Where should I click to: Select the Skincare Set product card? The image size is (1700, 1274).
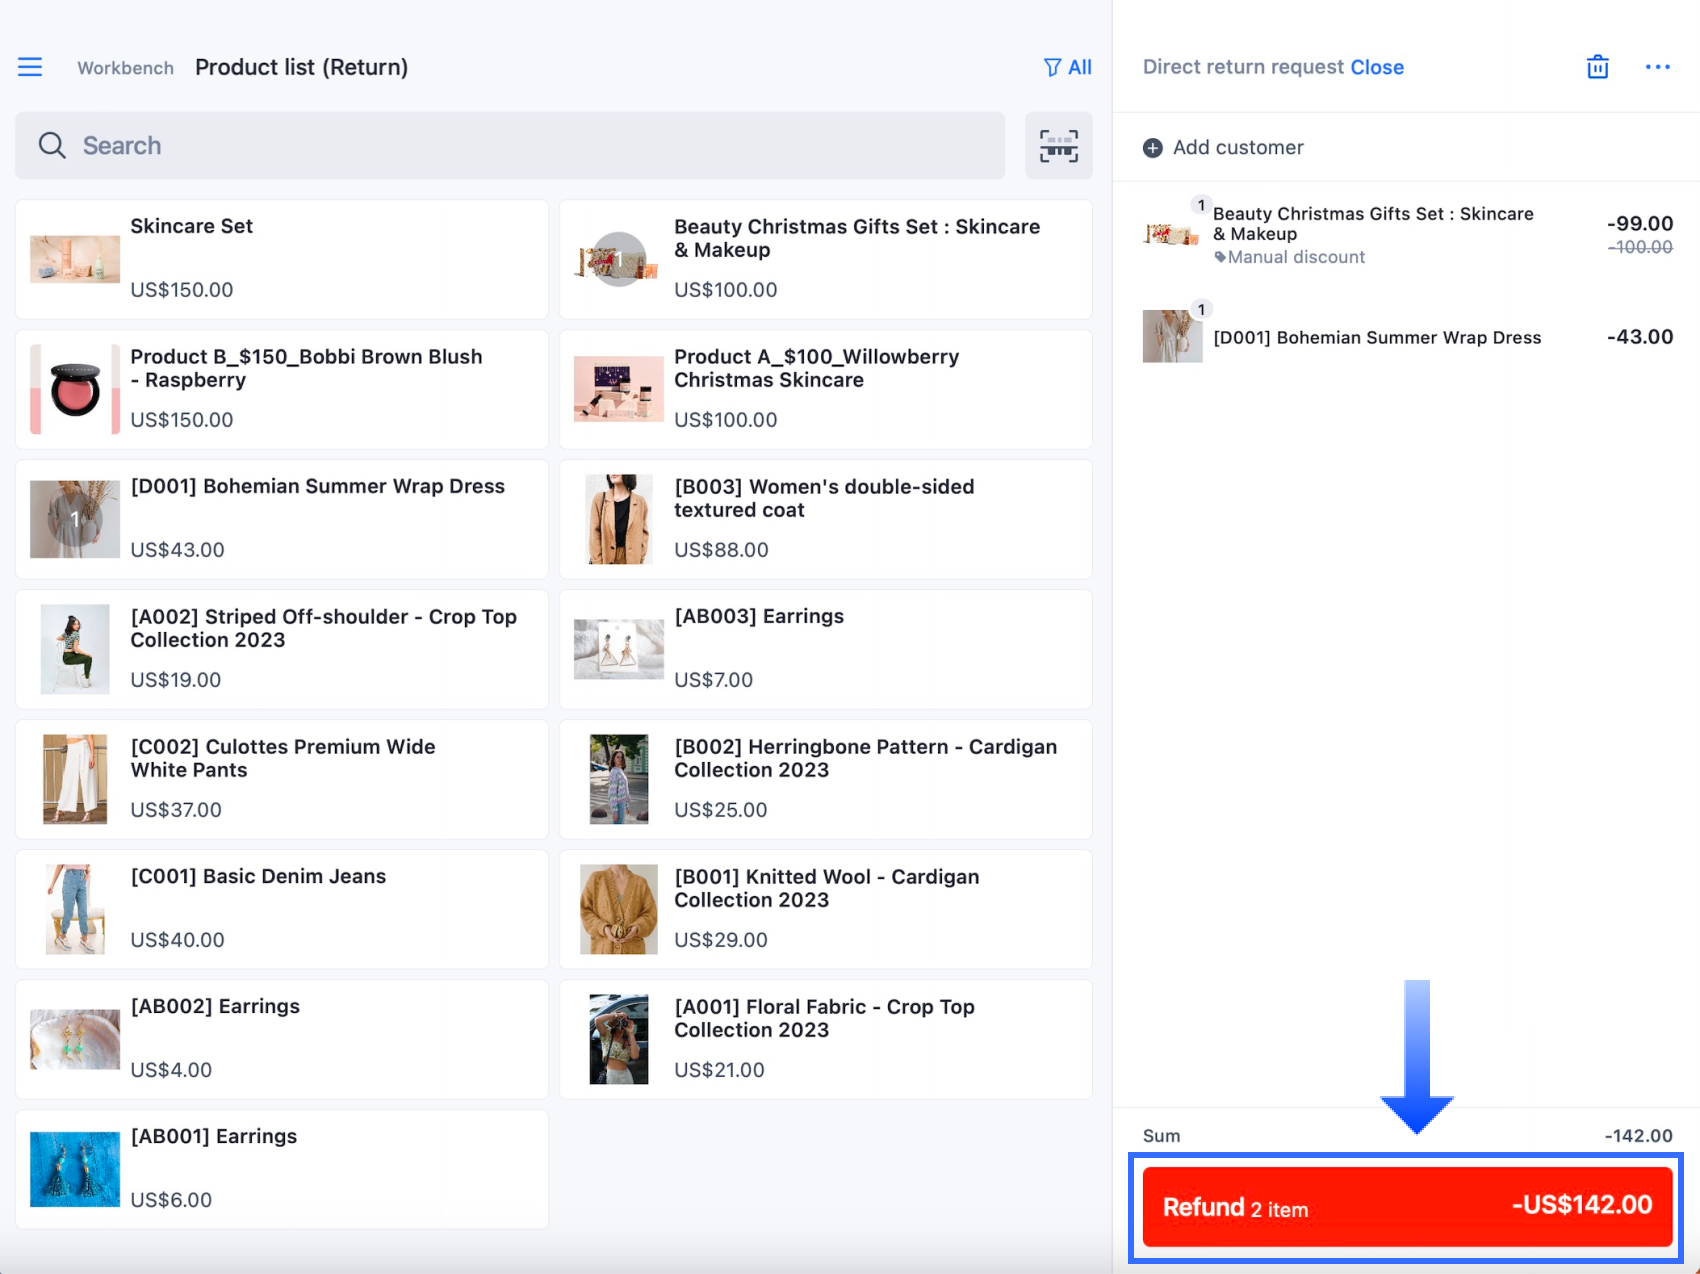(x=282, y=260)
